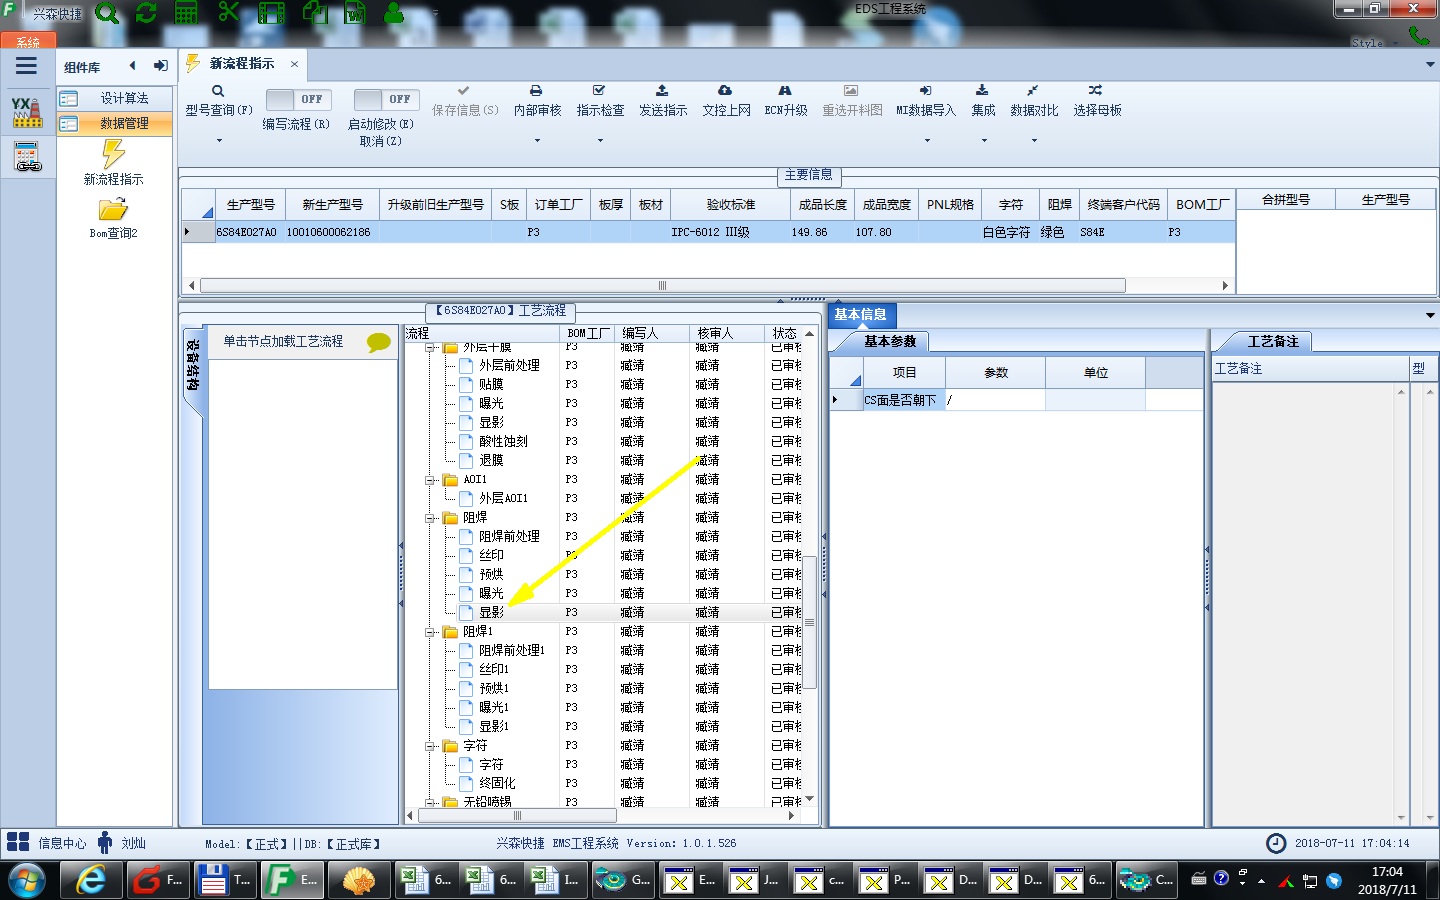Select the 外层AOI1 tree node

503,498
